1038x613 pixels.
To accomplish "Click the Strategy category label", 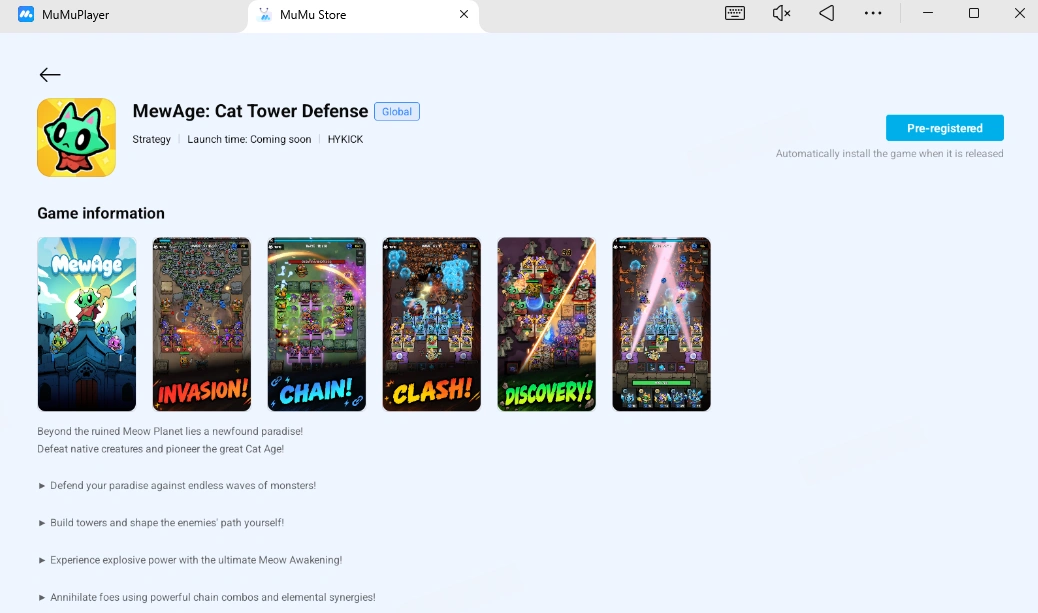I will click(152, 139).
